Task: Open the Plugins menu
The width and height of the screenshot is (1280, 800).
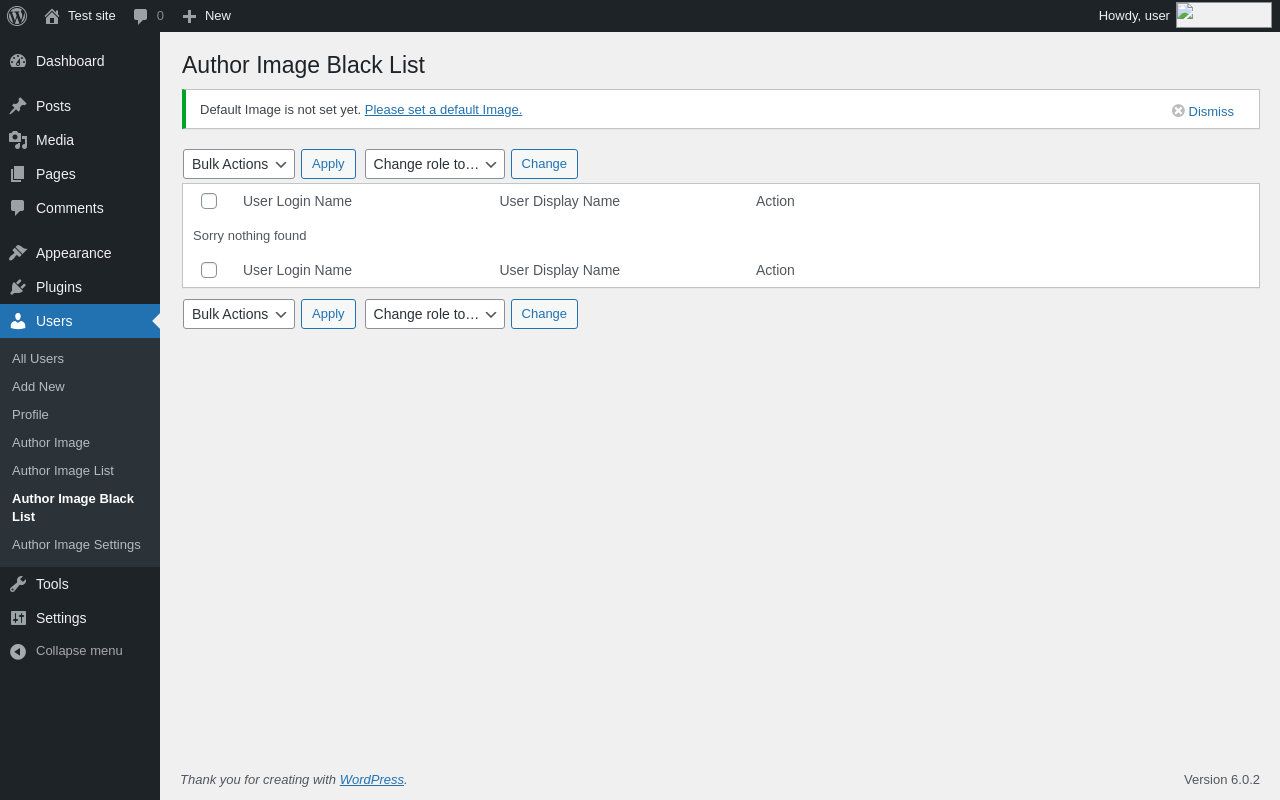Action: click(80, 287)
